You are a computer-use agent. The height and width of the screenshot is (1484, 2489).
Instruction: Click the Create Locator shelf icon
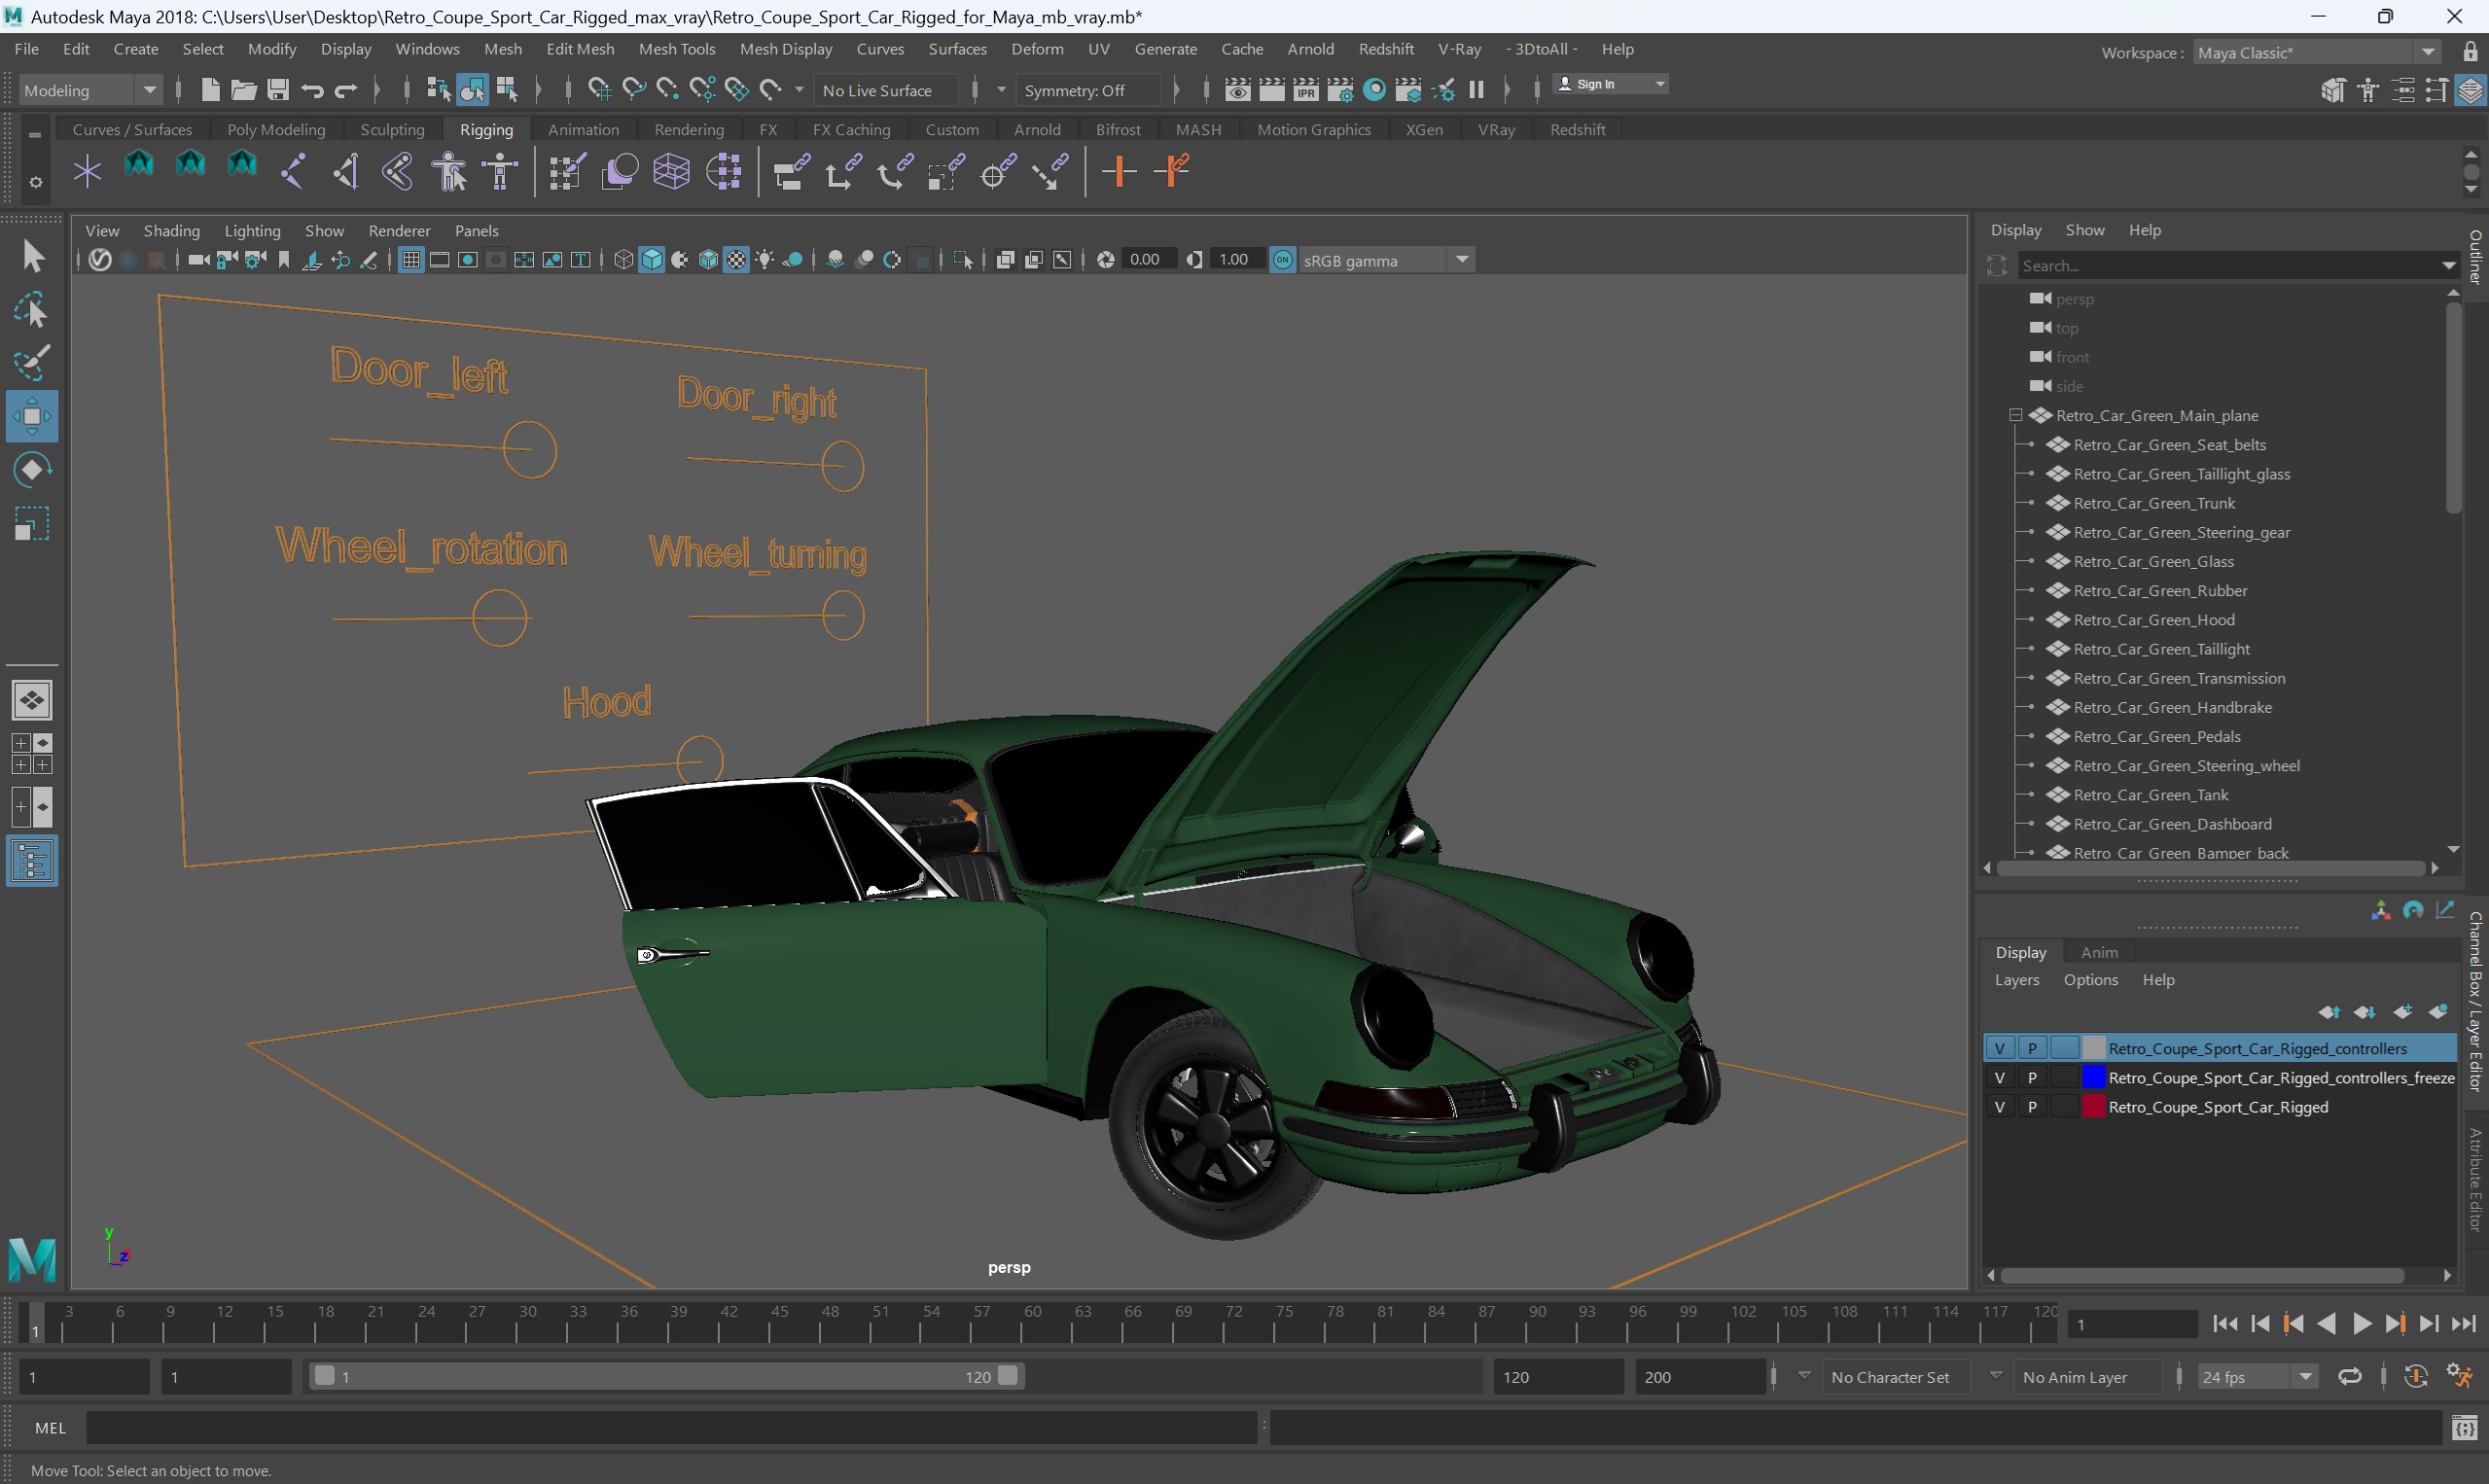pos(87,171)
